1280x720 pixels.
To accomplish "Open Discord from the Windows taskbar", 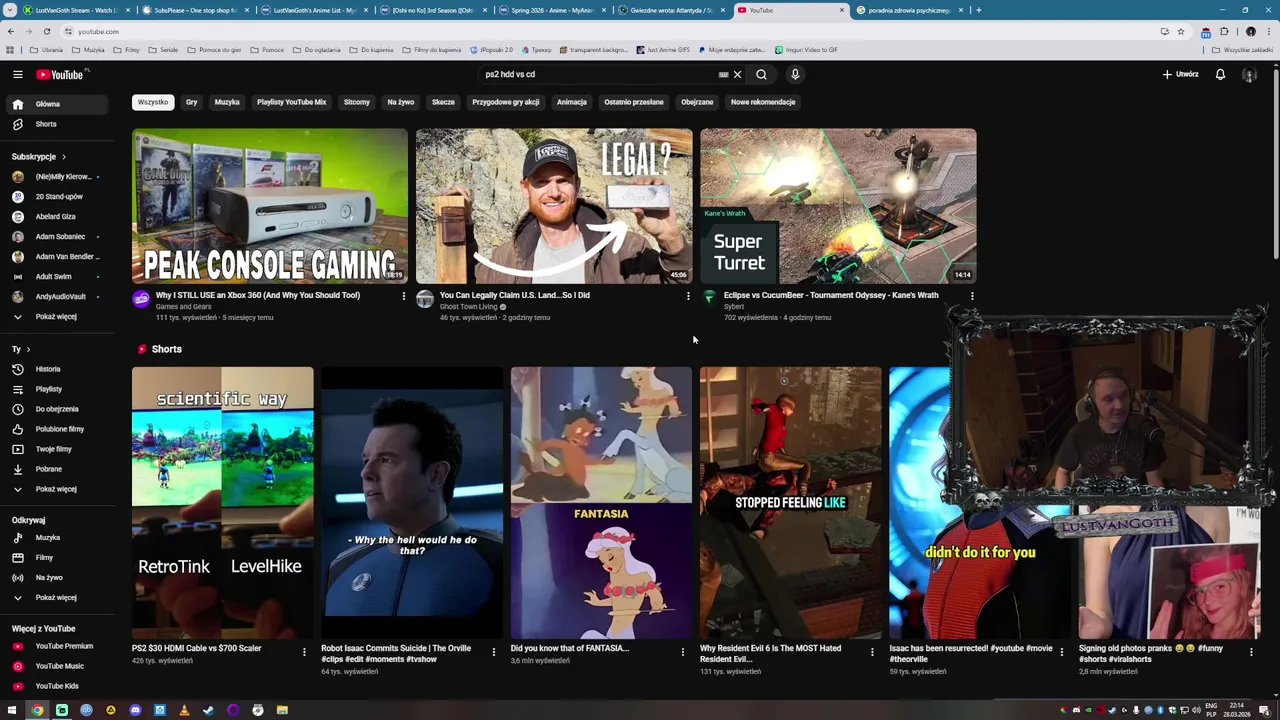I will click(135, 710).
